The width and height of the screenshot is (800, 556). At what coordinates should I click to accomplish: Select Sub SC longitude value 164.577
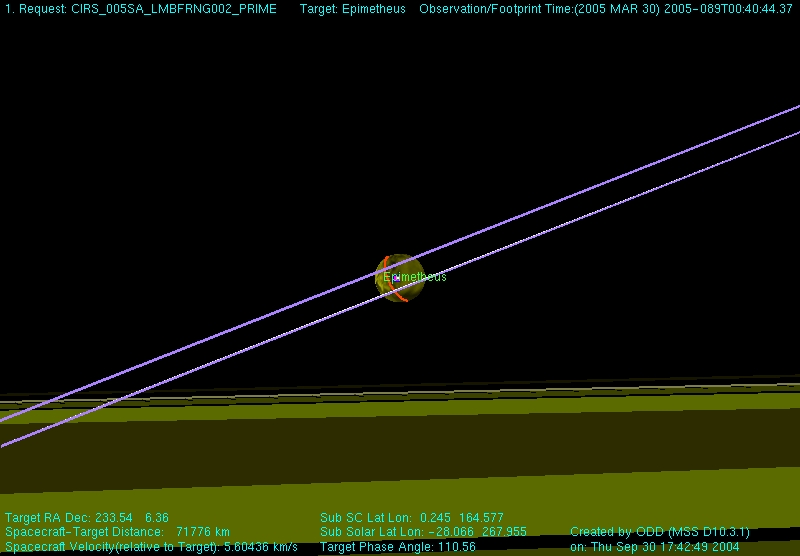(482, 518)
